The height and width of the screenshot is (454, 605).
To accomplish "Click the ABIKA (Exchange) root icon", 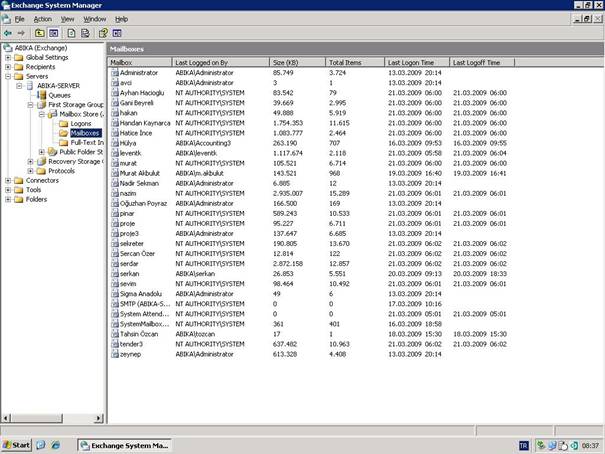I will (8, 48).
